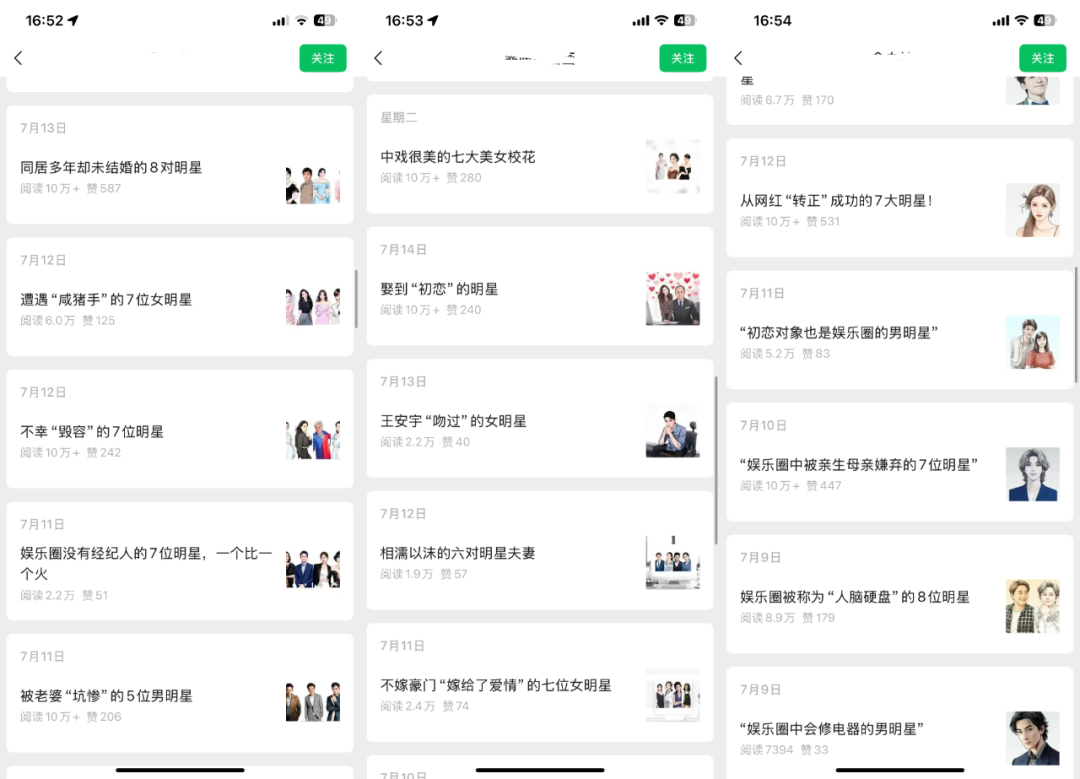Tap battery indicator on left phone status bar
The width and height of the screenshot is (1080, 779).
[x=324, y=21]
